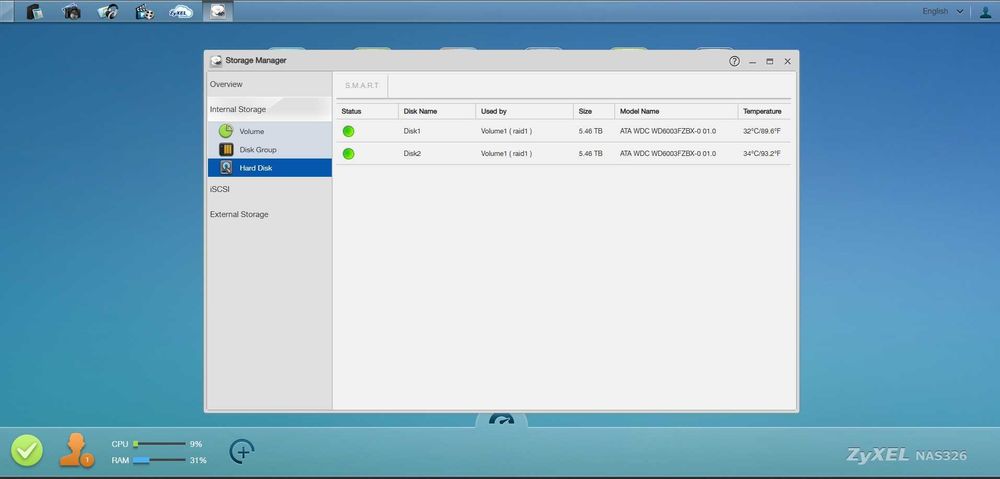
Task: Open the user account icon at top right
Action: point(985,11)
